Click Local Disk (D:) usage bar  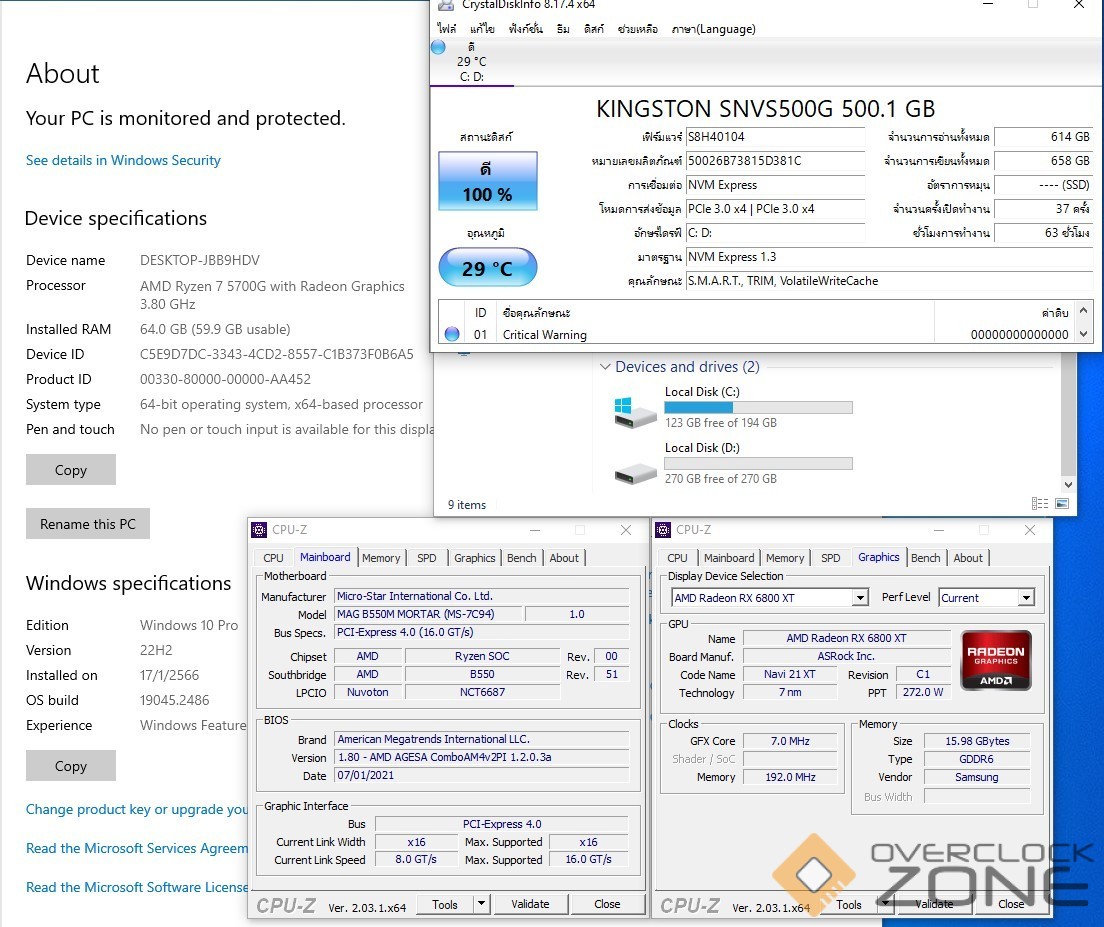coord(758,463)
